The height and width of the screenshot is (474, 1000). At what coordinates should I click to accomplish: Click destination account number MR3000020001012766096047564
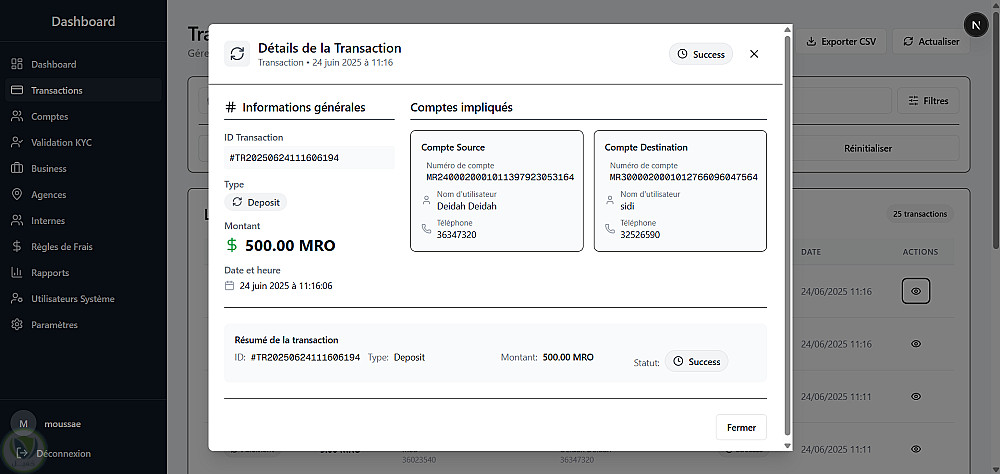[684, 177]
